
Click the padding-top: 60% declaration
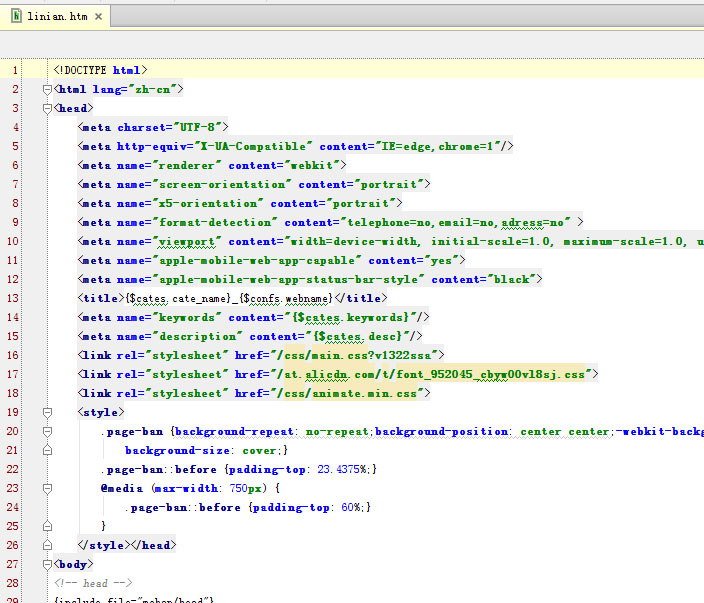[x=309, y=508]
